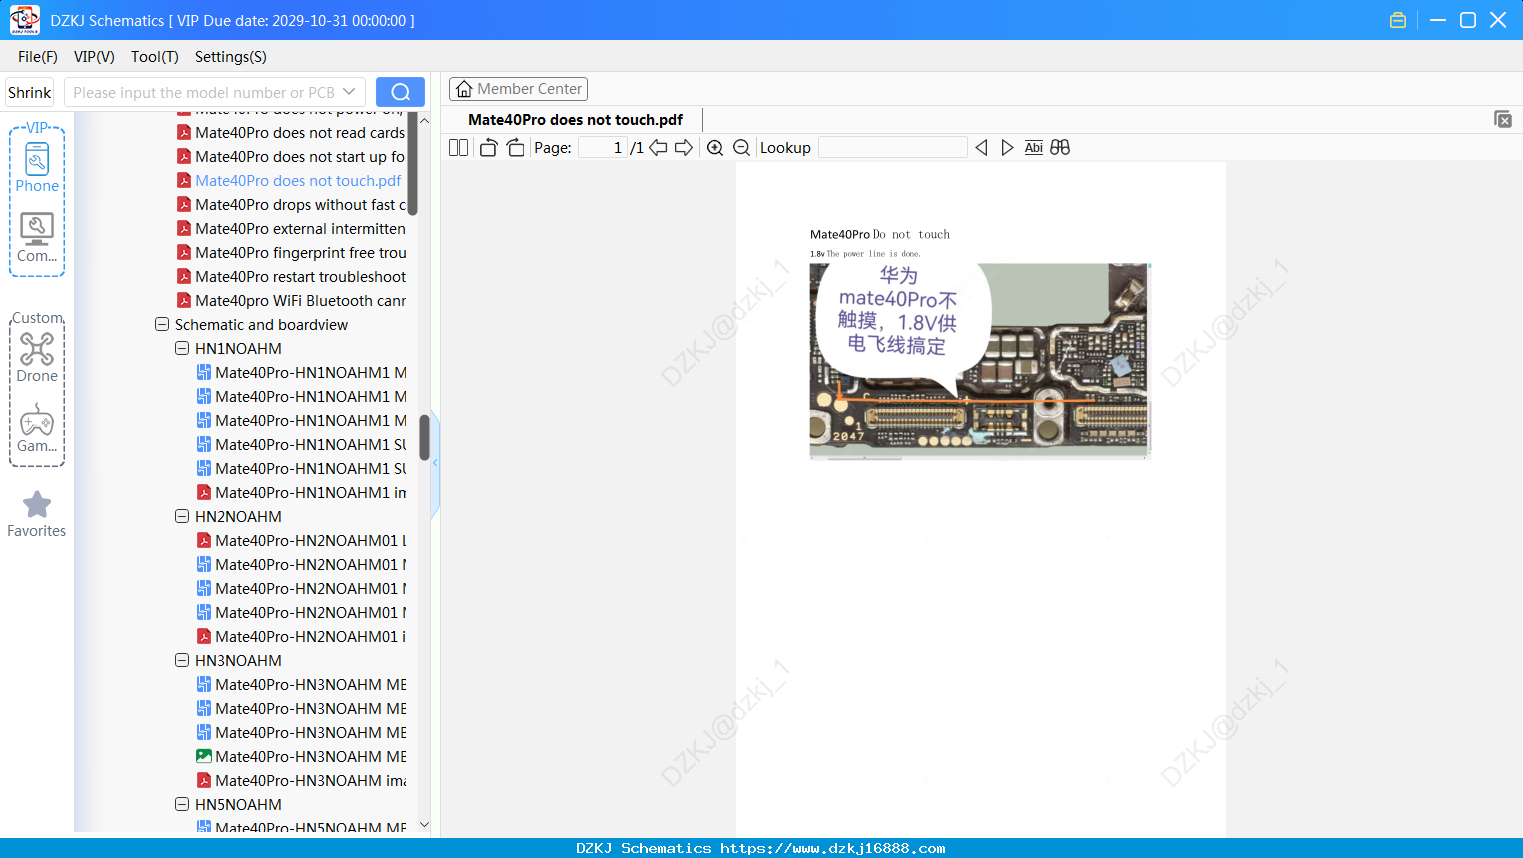
Task: Close the document tab with the top-right icon
Action: [x=1502, y=119]
